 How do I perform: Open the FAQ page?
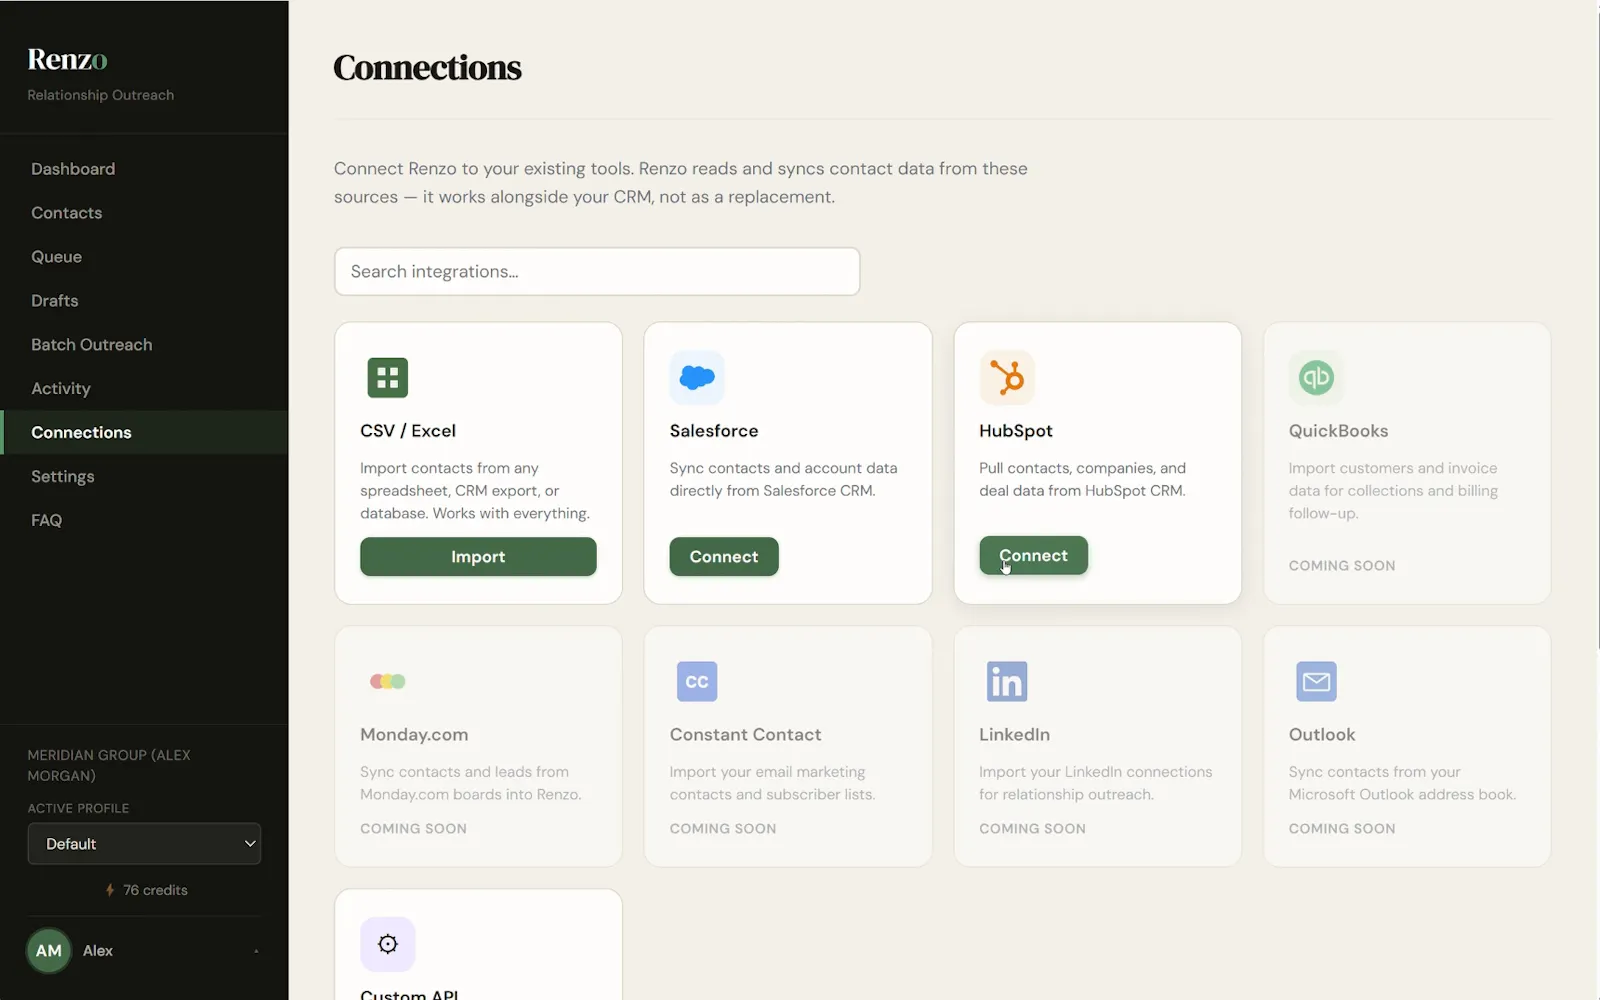coord(144,520)
